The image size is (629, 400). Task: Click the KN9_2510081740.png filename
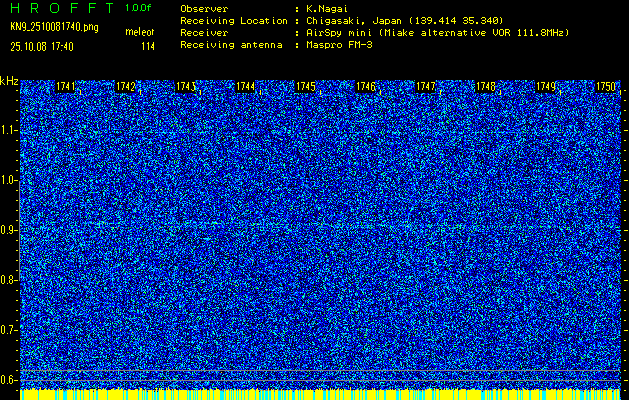[52, 27]
